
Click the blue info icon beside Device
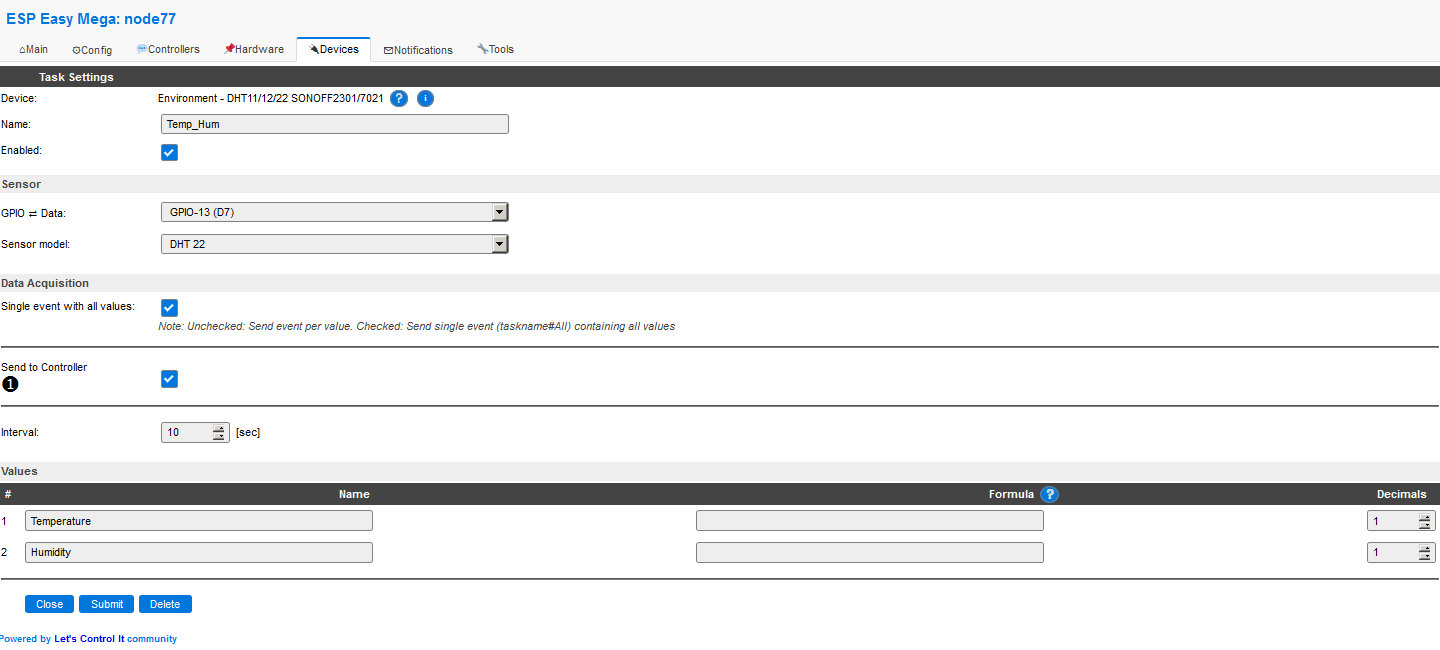pos(425,98)
